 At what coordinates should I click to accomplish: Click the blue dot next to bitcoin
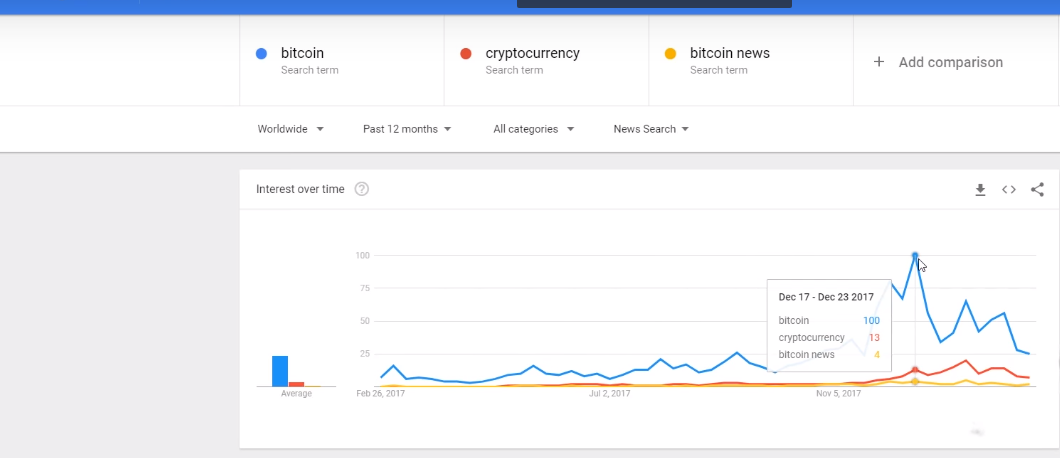coord(262,53)
